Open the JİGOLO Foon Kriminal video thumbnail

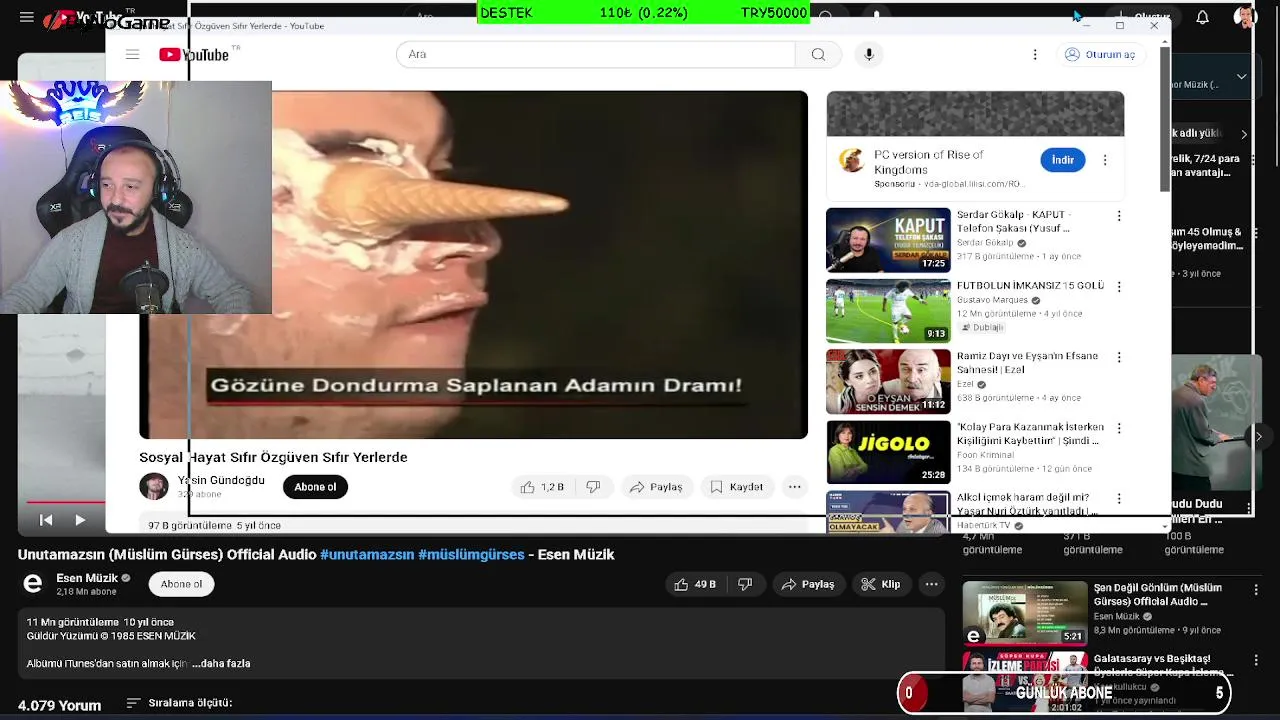pos(888,452)
